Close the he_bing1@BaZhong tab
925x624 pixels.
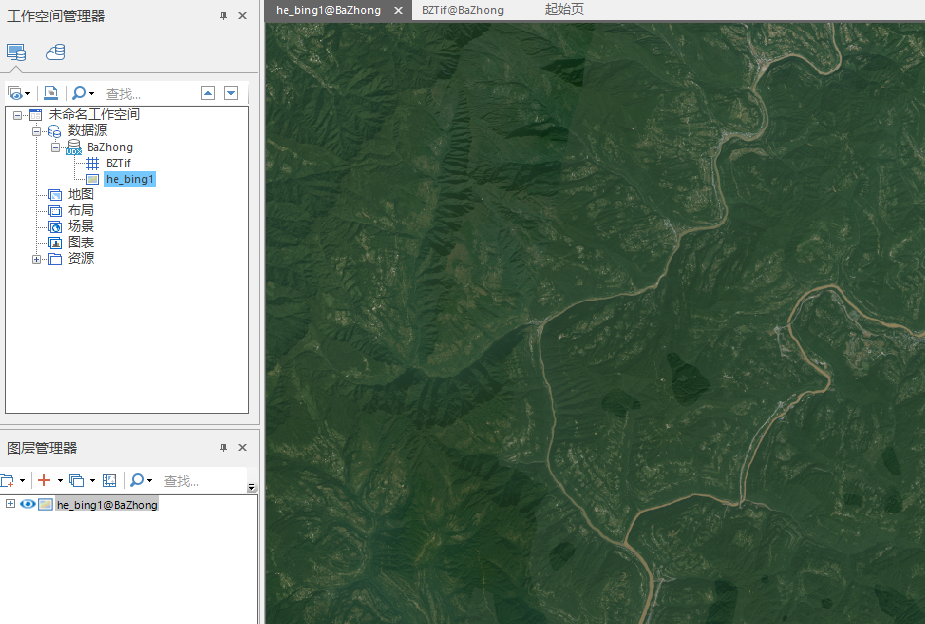click(399, 11)
